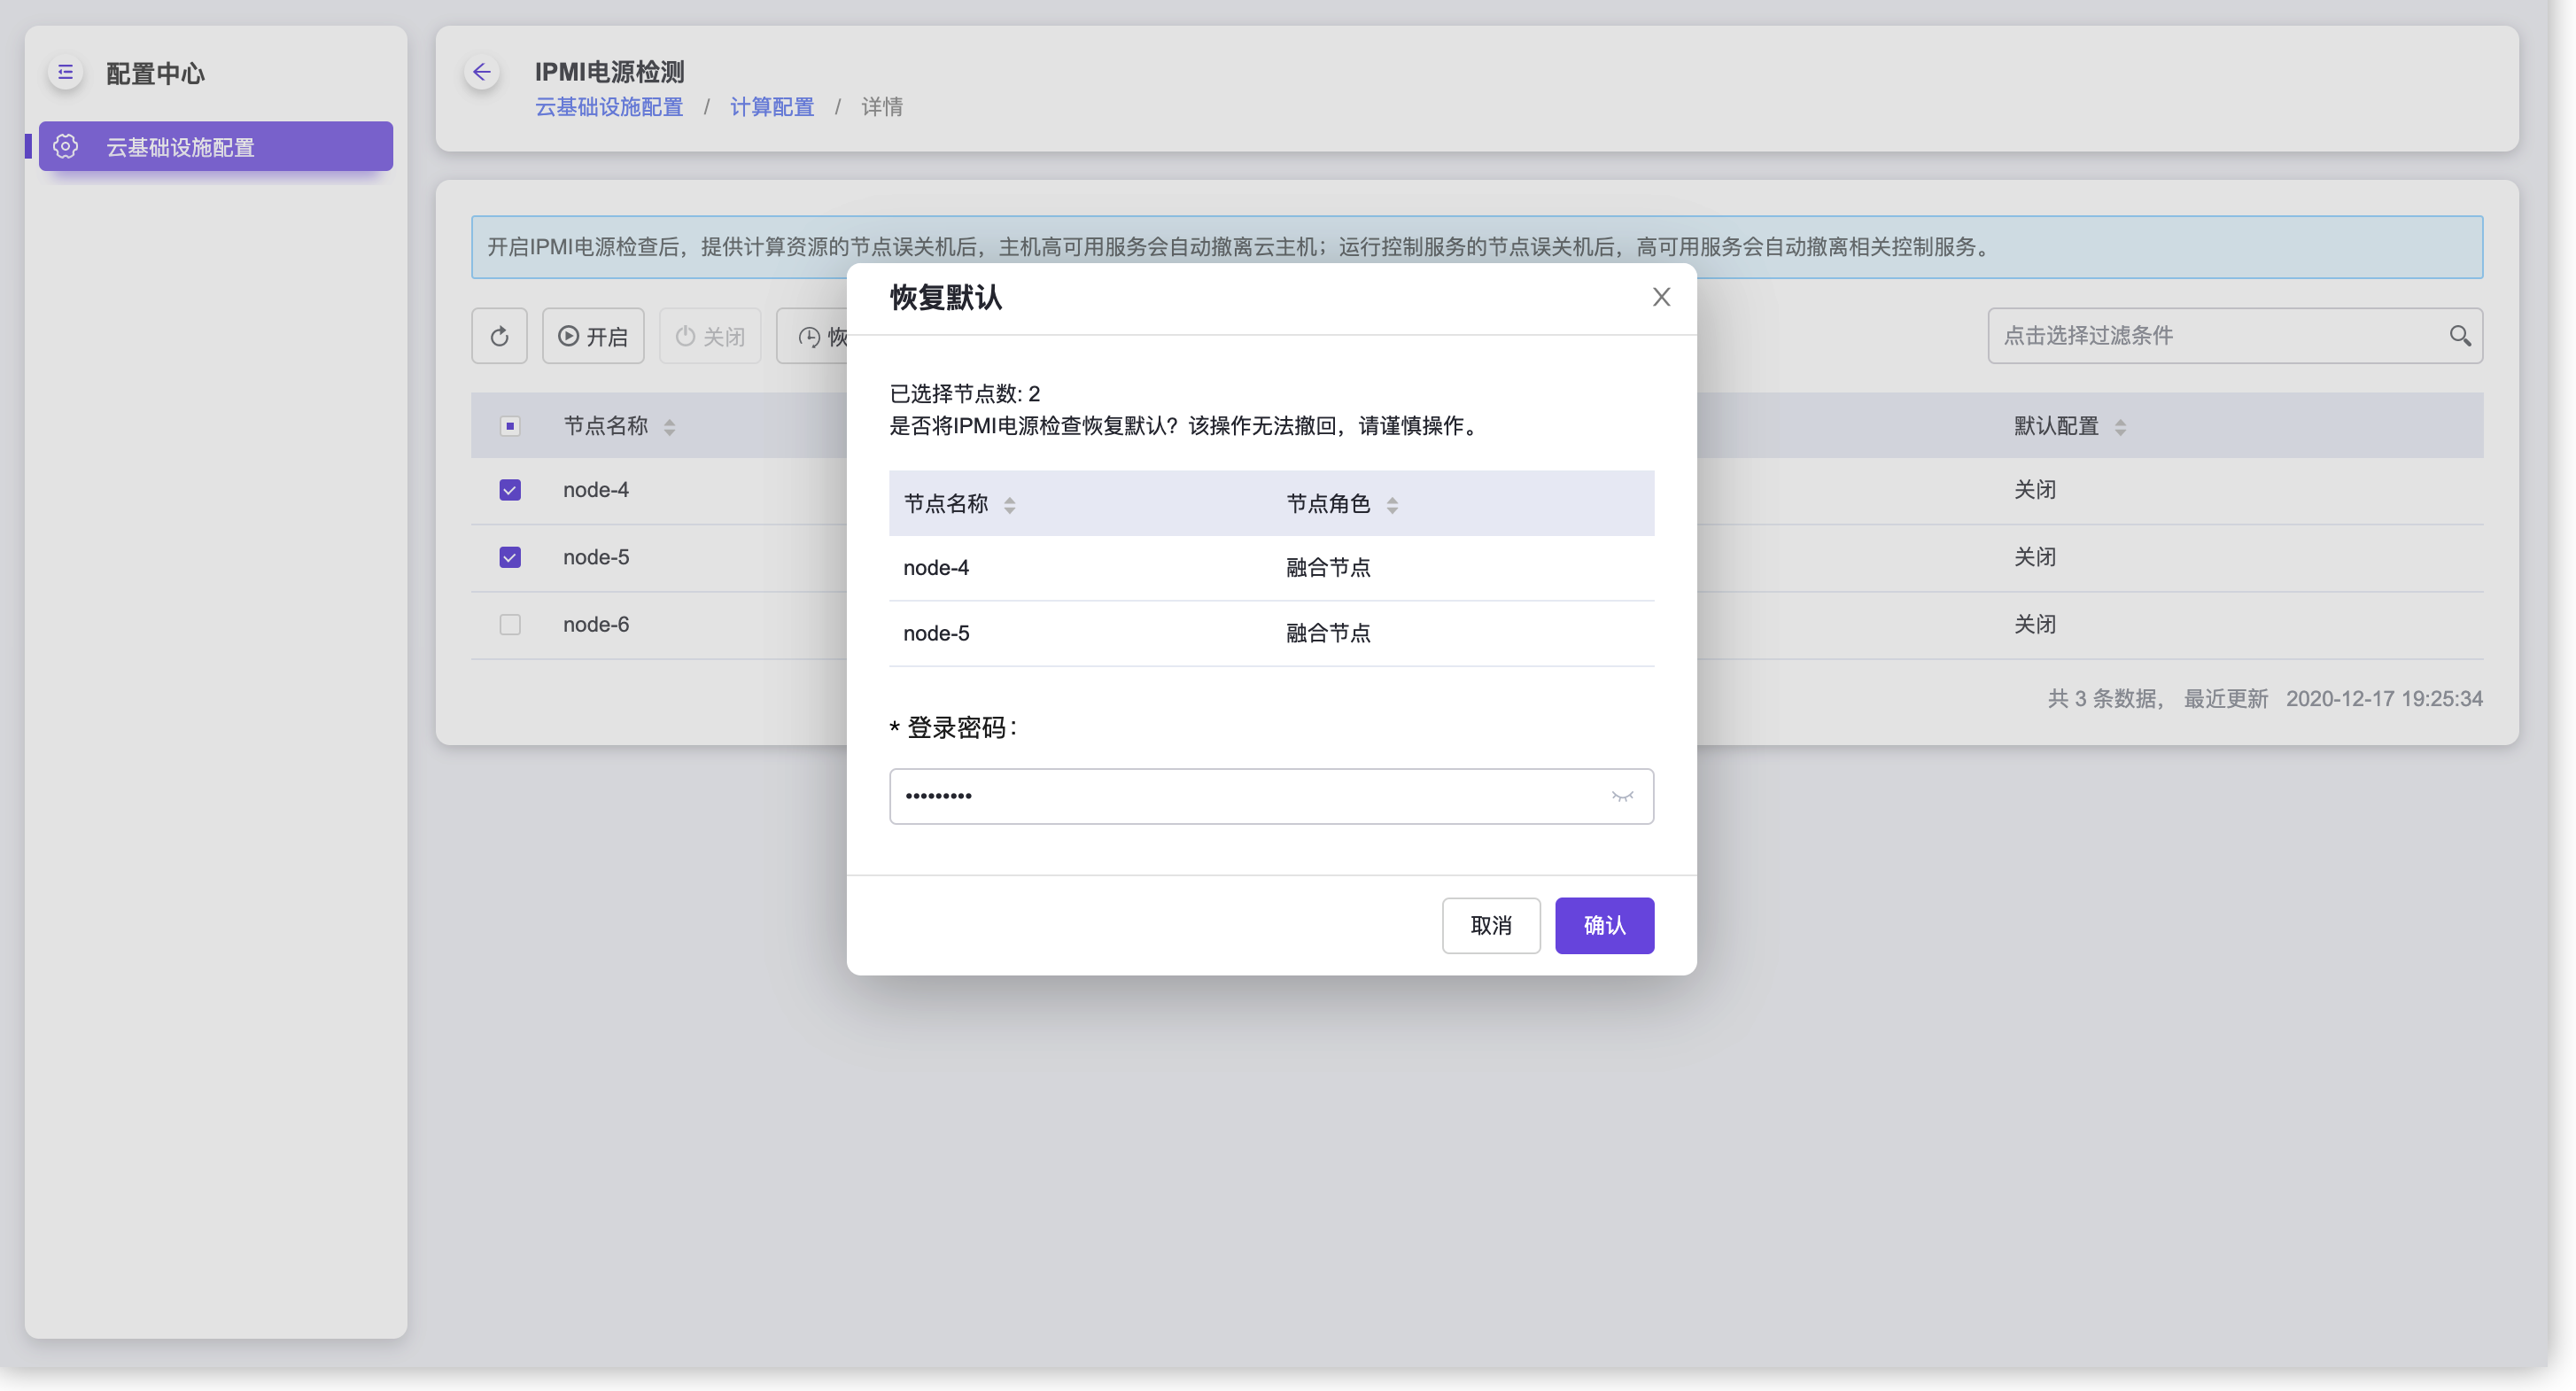Click the back arrow icon

tap(482, 72)
